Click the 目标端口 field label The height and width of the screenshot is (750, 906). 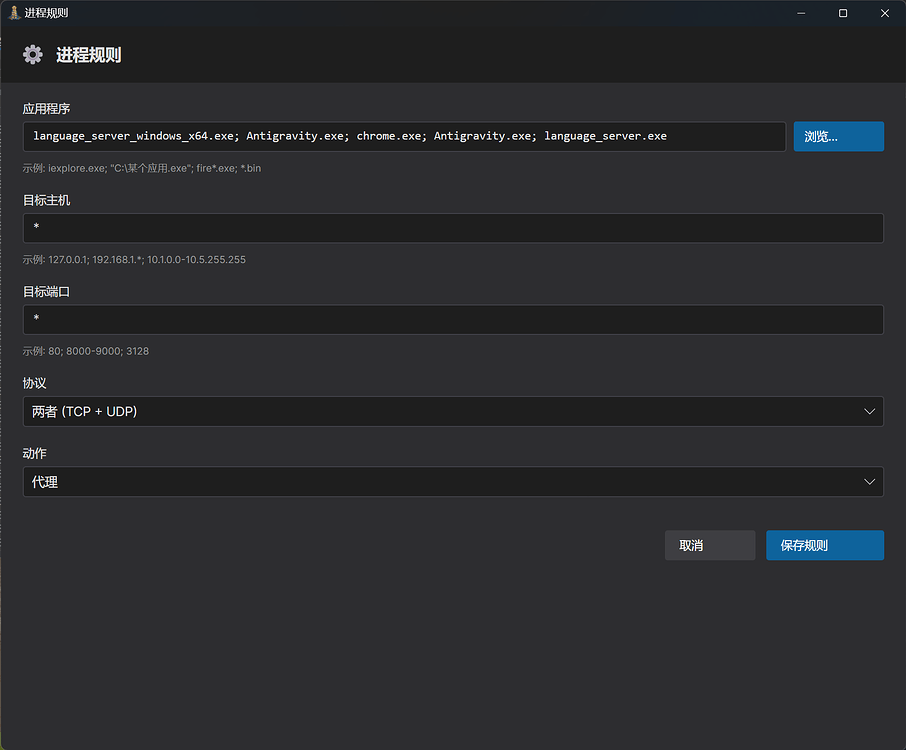[46, 292]
